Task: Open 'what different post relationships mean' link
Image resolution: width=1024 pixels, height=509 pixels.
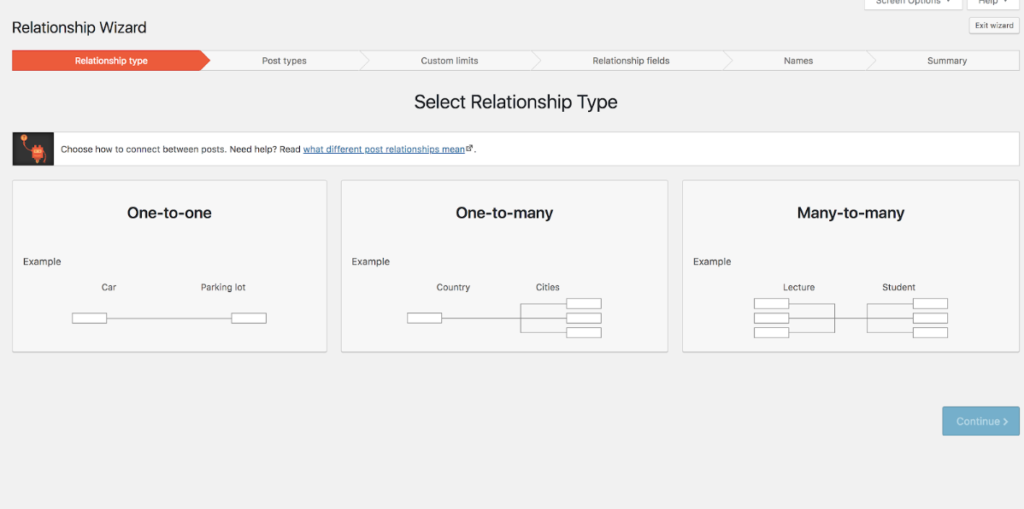Action: click(384, 149)
